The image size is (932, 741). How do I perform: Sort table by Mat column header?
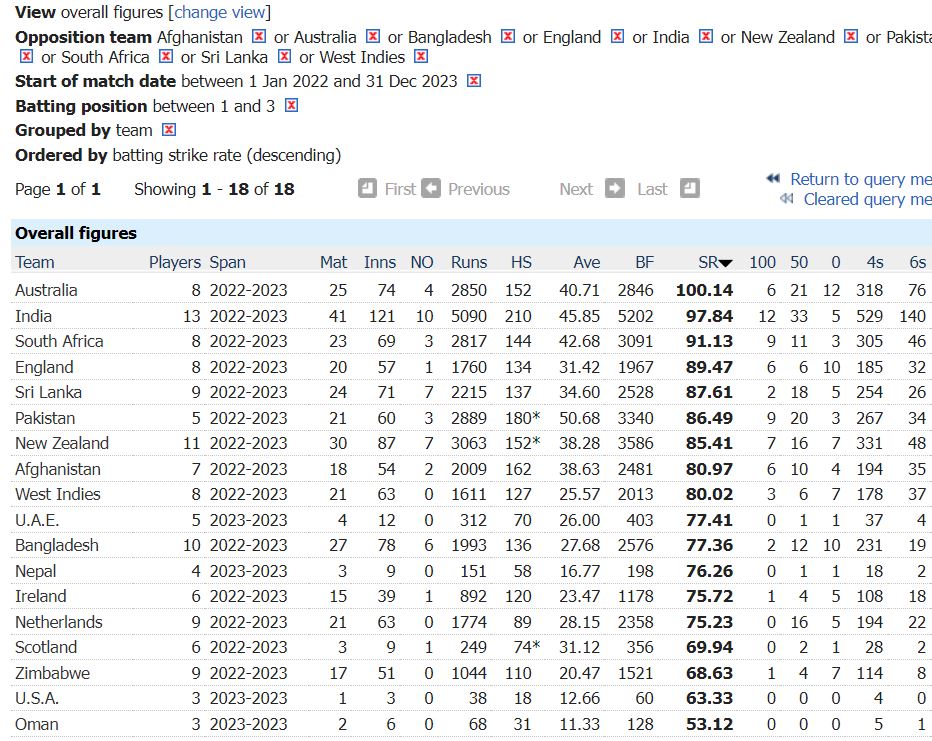point(333,262)
